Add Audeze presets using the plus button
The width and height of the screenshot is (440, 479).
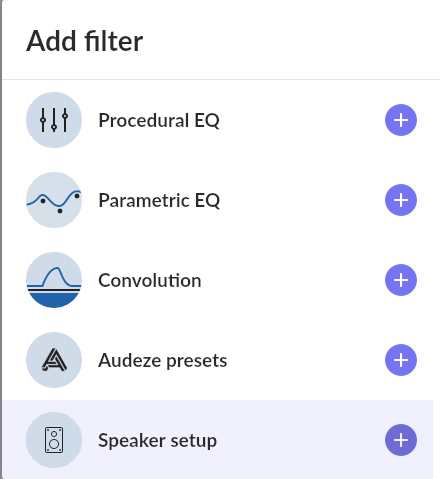401,360
